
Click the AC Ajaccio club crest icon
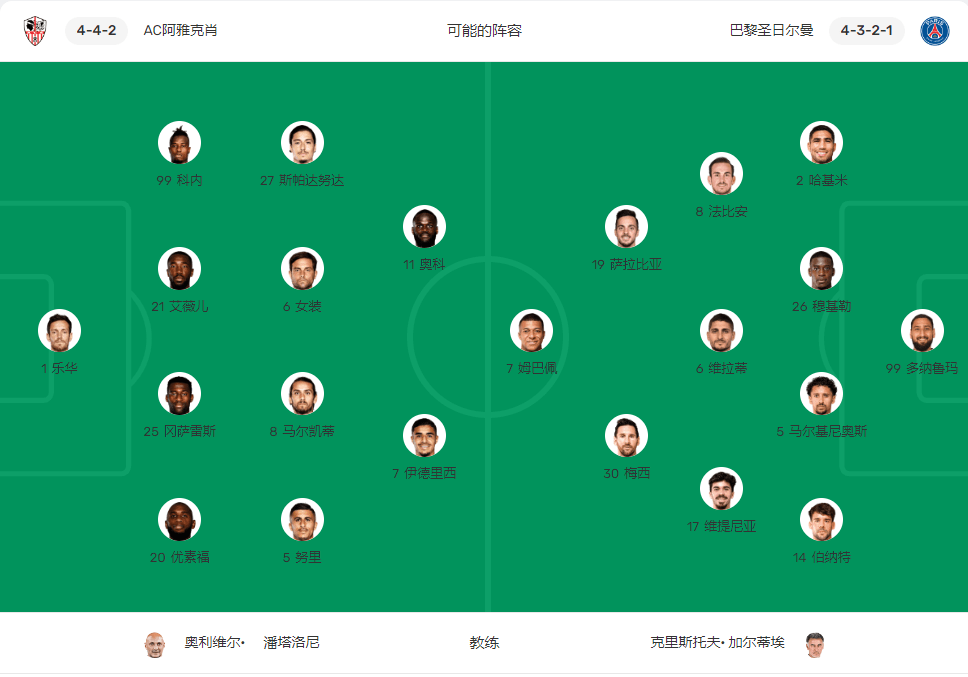[36, 31]
